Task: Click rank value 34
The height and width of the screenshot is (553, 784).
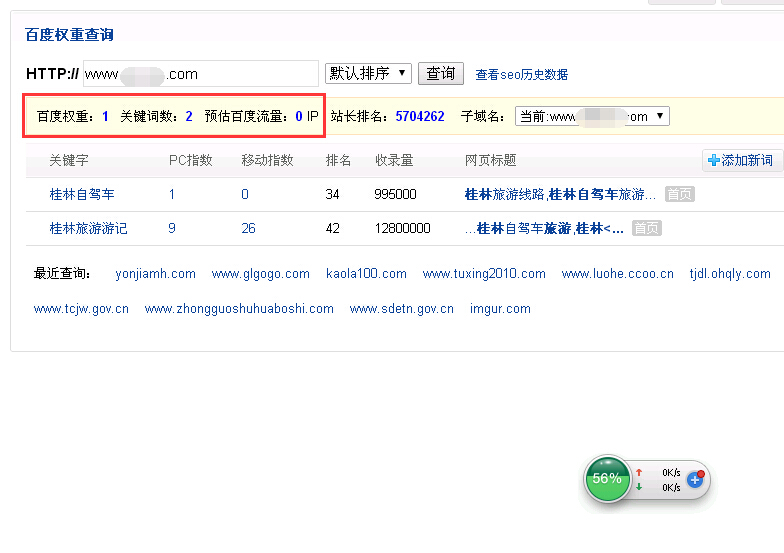Action: click(332, 194)
